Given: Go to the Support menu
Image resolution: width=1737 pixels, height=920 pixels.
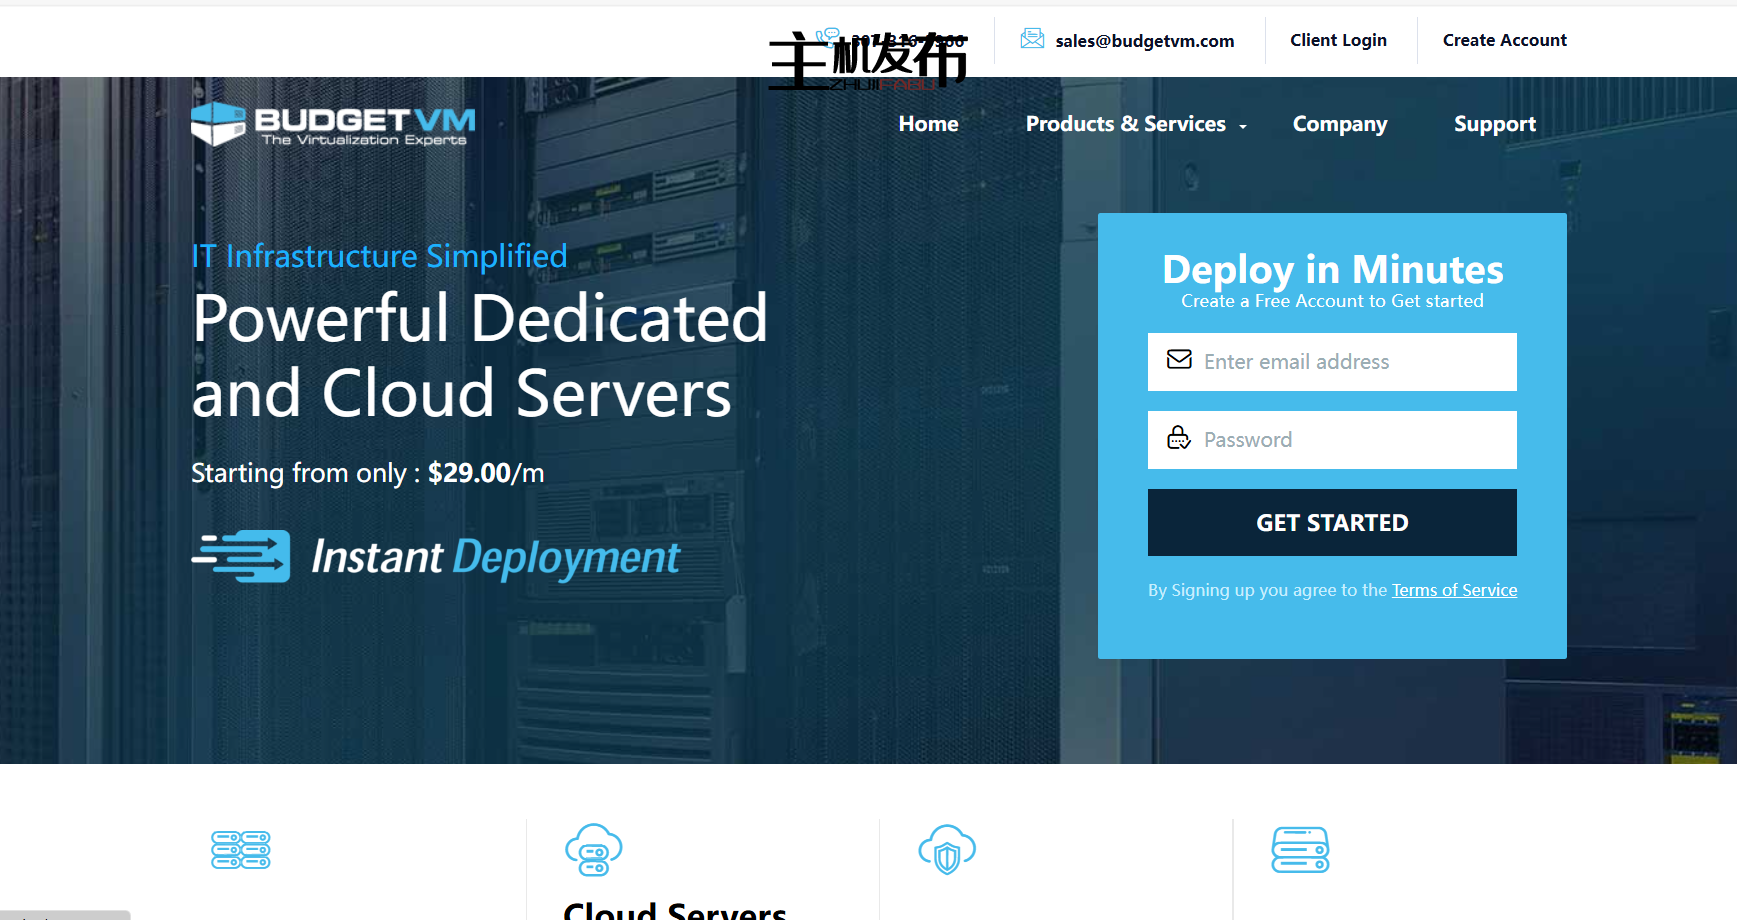Looking at the screenshot, I should pos(1494,124).
